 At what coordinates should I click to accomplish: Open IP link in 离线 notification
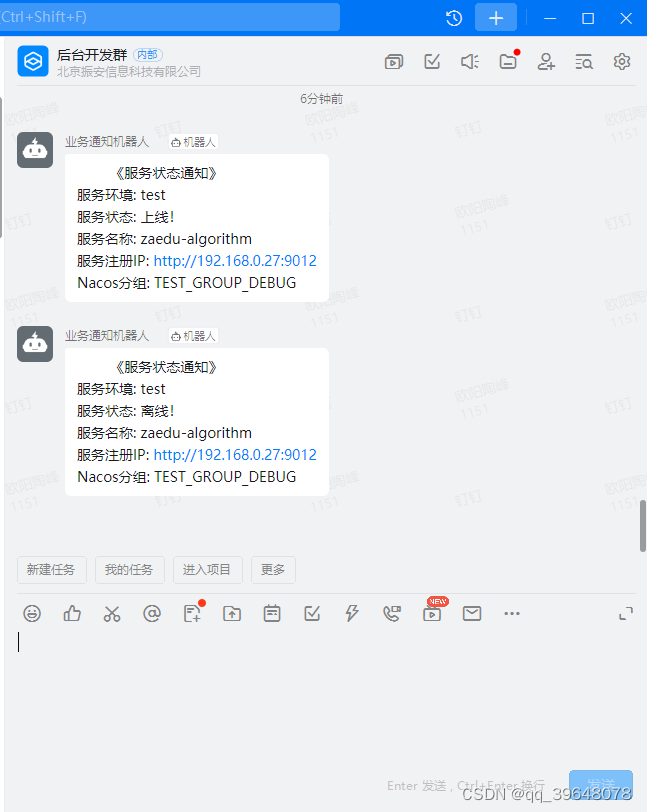(x=235, y=455)
